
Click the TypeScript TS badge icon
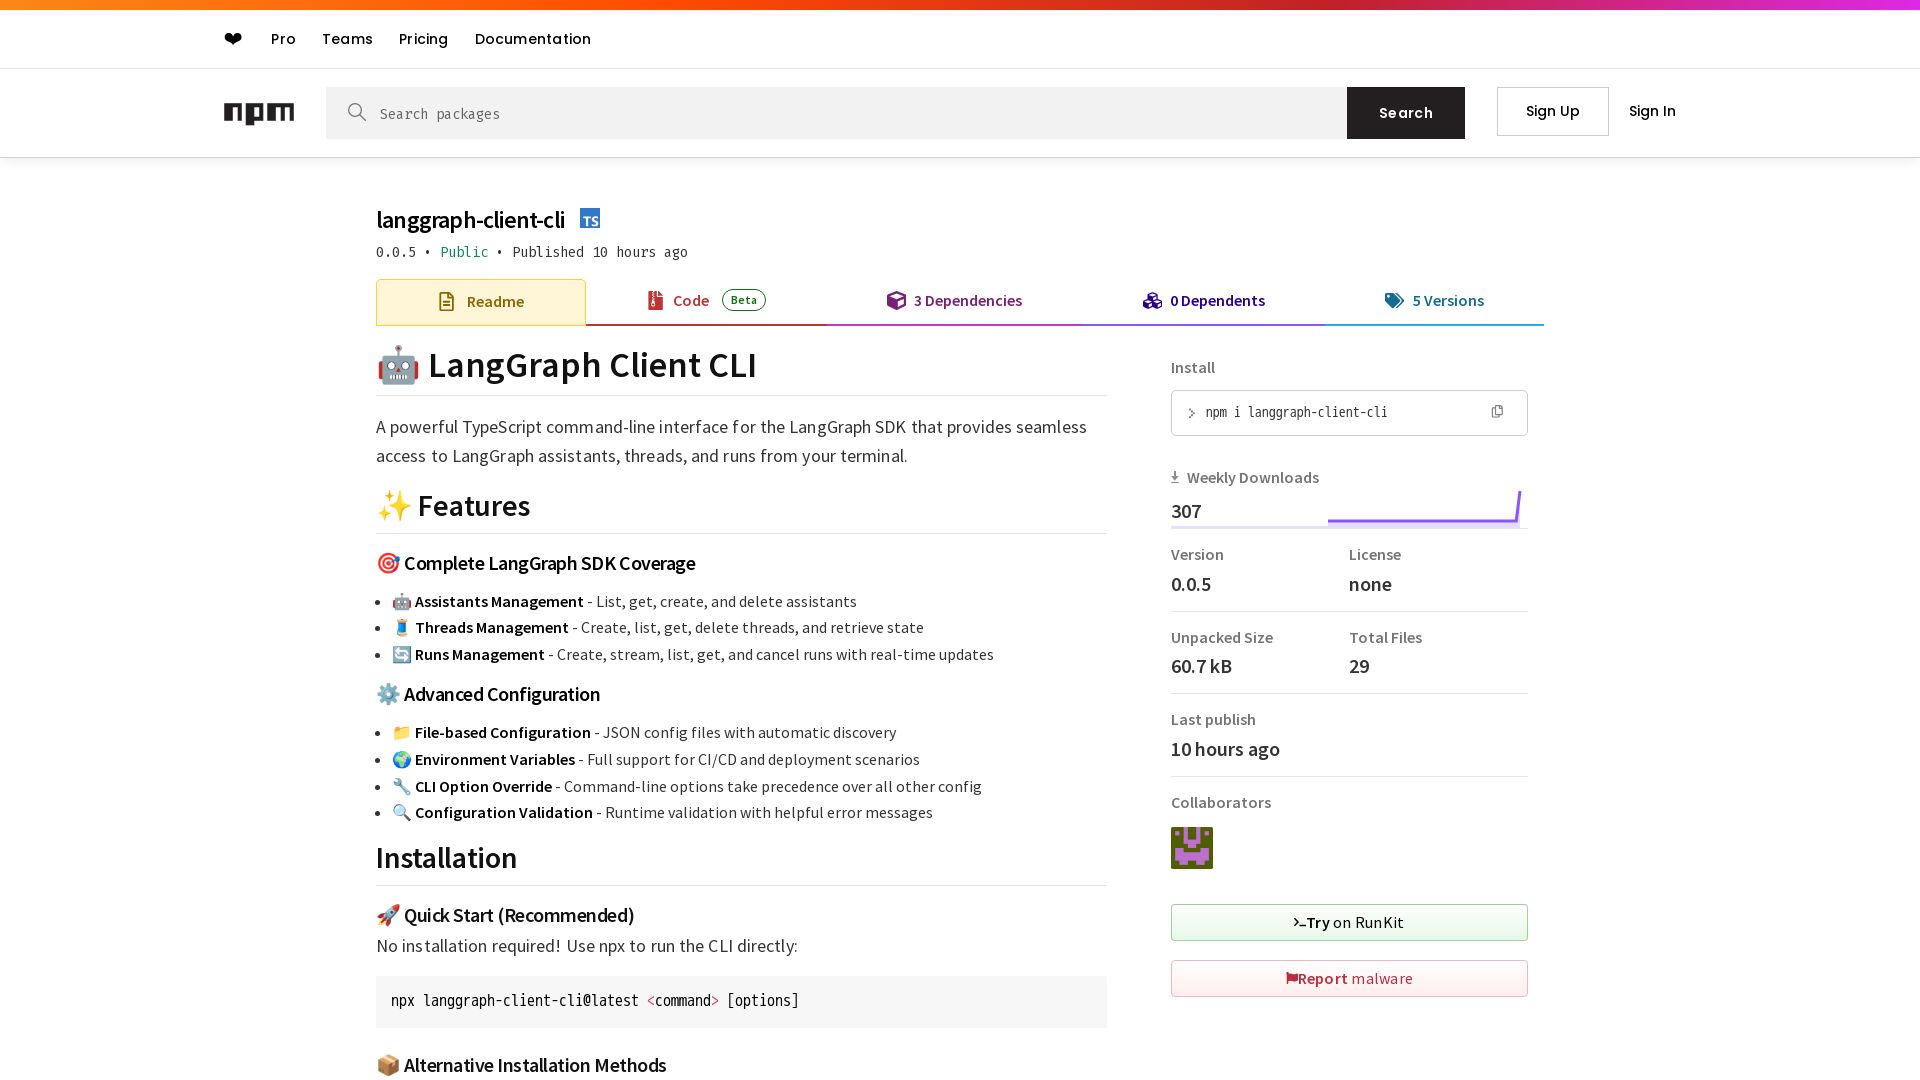pos(590,219)
